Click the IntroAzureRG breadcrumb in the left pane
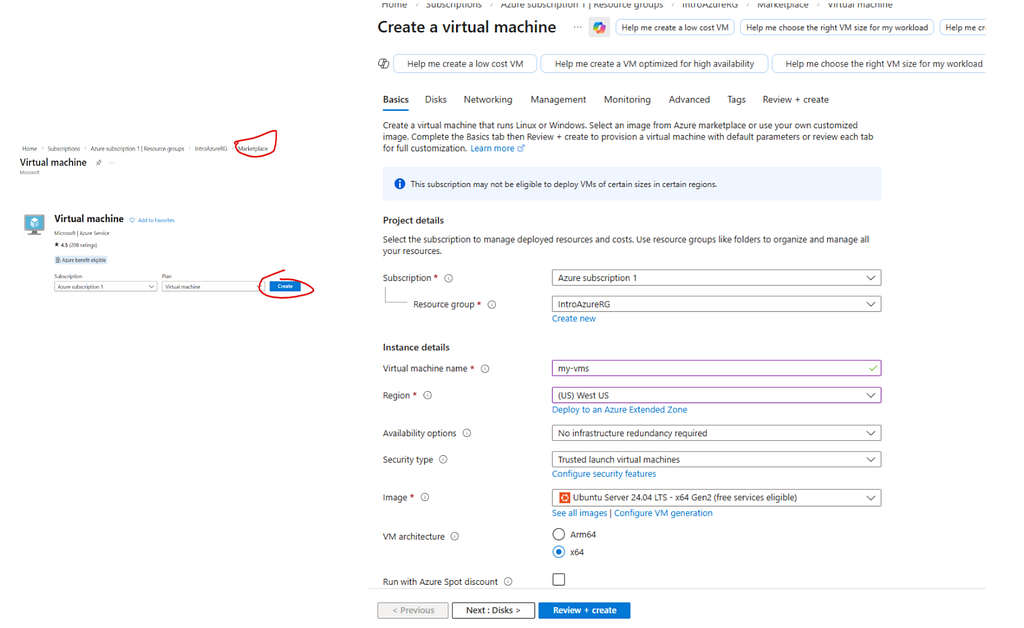 (210, 149)
